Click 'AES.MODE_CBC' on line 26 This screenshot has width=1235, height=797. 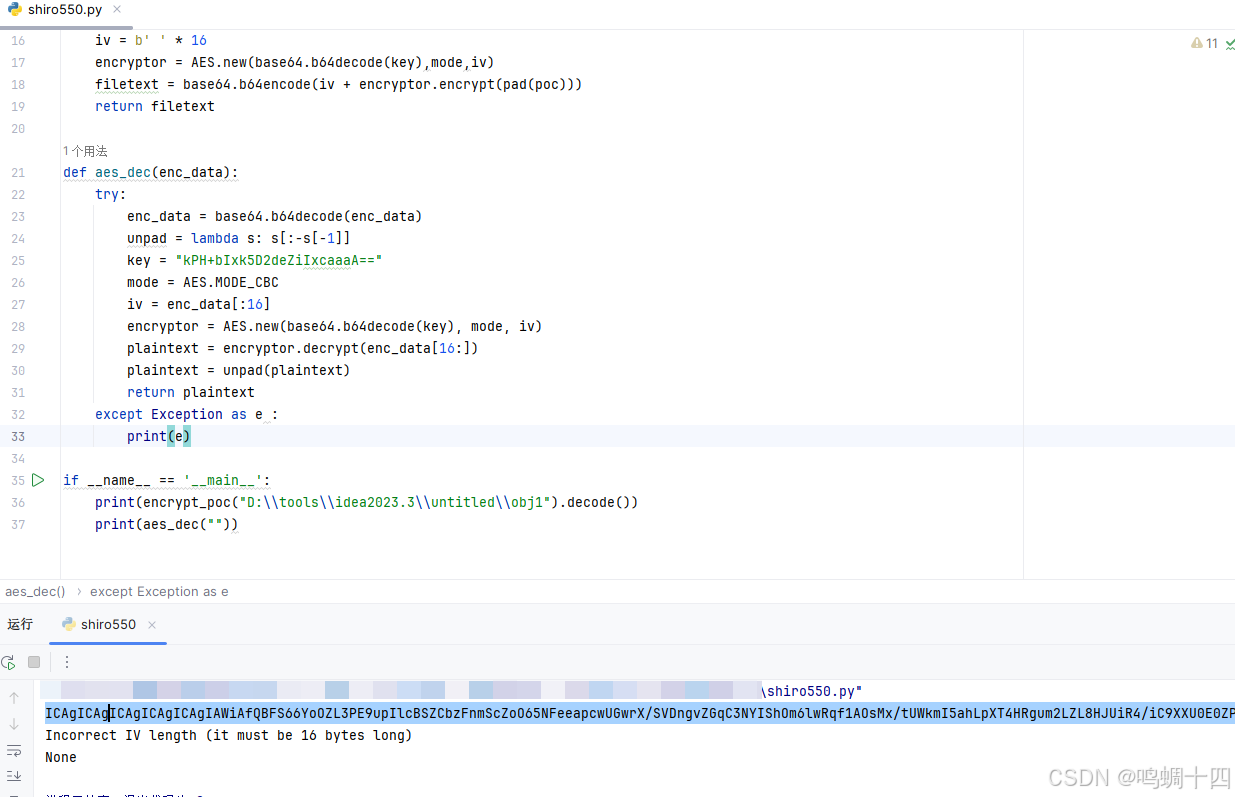(231, 282)
